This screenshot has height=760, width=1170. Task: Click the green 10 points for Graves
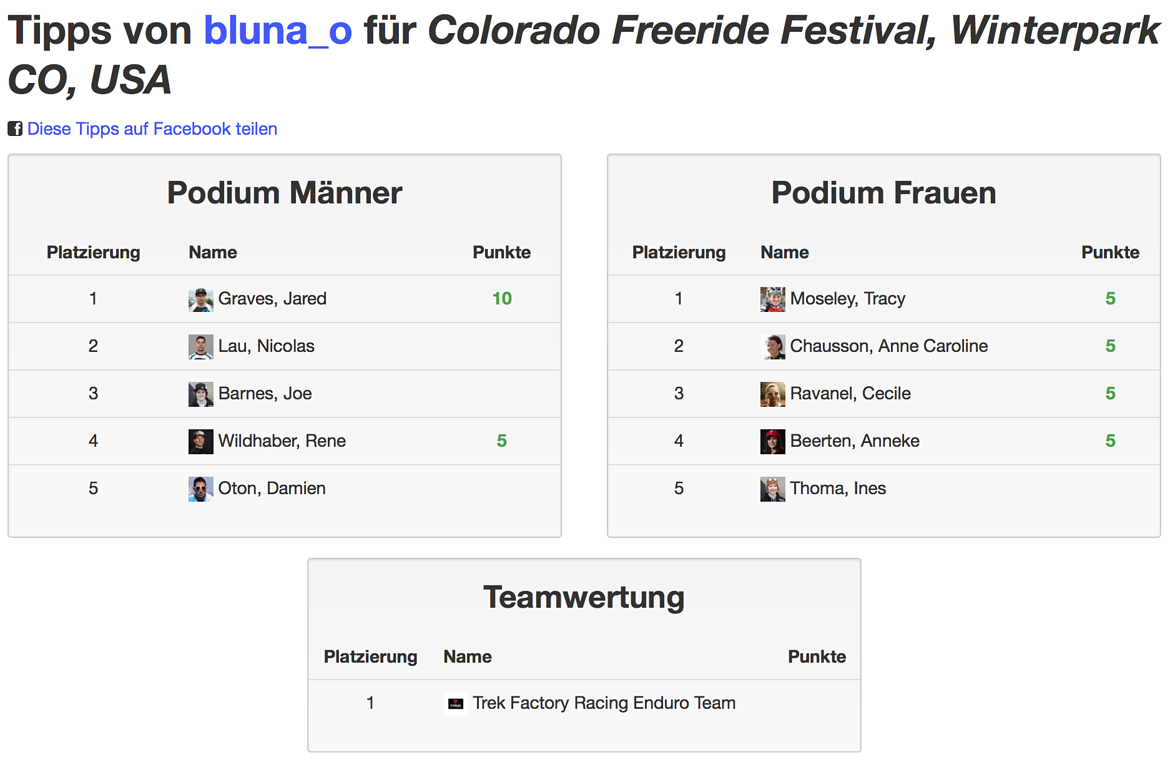pos(501,299)
